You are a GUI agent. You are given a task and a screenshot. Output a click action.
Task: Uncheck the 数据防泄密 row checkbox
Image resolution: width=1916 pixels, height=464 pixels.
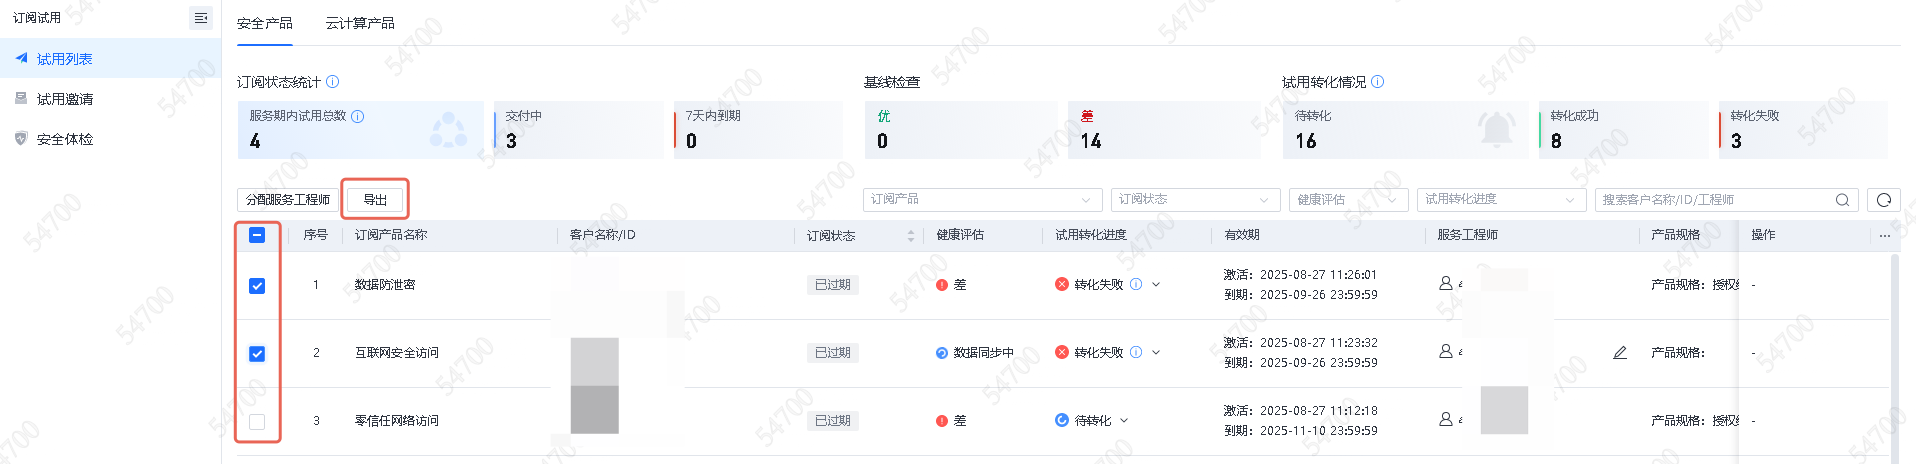(257, 286)
